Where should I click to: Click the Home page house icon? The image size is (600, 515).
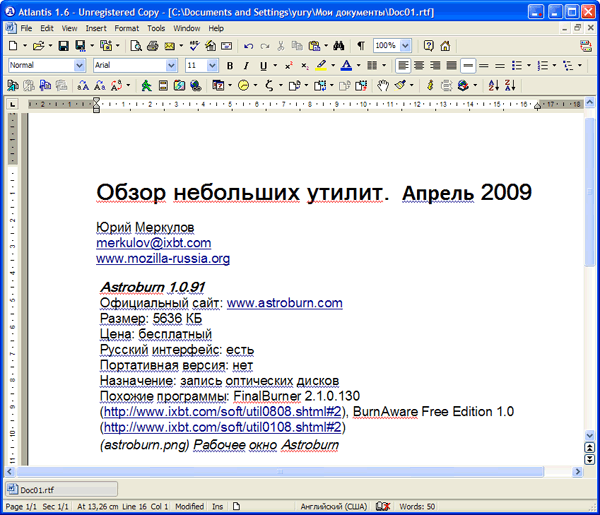tap(445, 46)
